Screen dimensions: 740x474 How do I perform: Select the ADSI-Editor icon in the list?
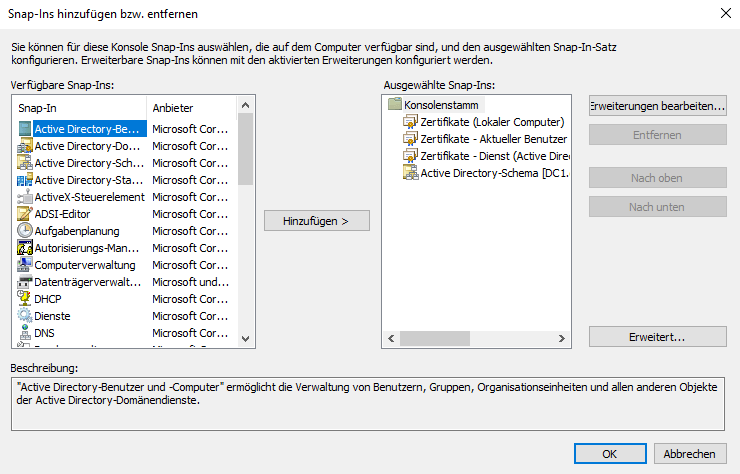point(25,214)
